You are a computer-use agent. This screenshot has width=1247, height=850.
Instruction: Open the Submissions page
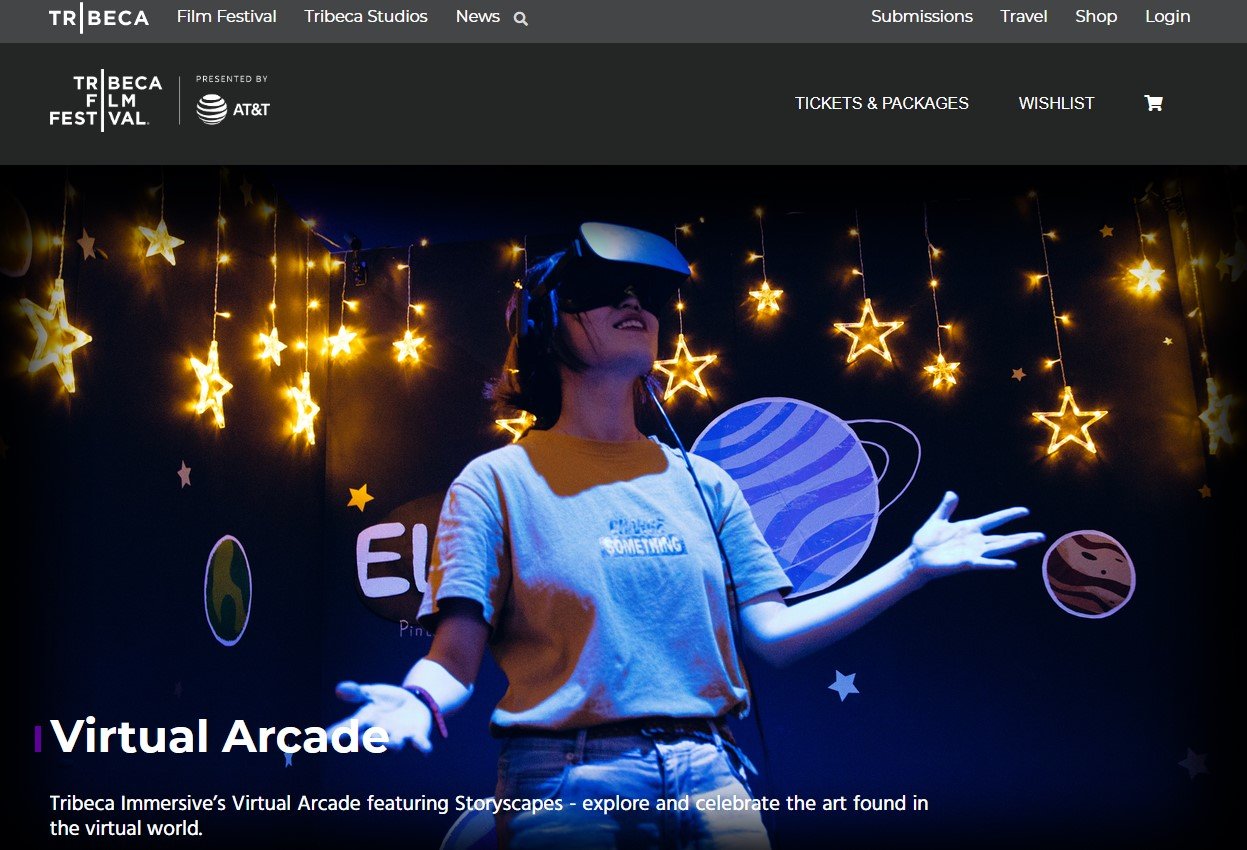click(922, 17)
